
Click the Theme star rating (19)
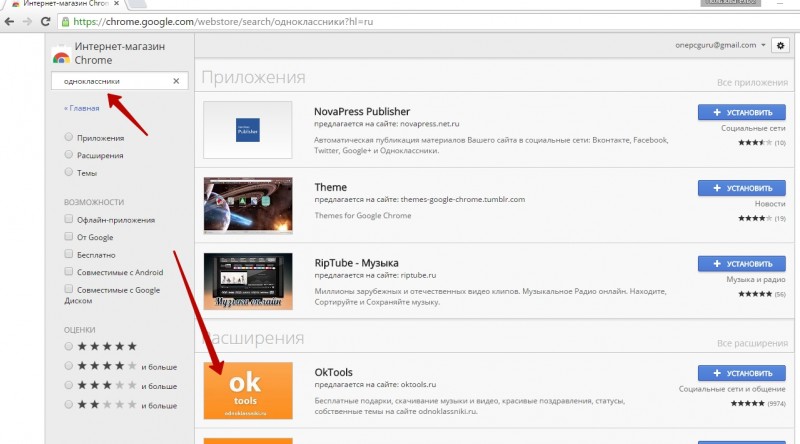pos(762,218)
